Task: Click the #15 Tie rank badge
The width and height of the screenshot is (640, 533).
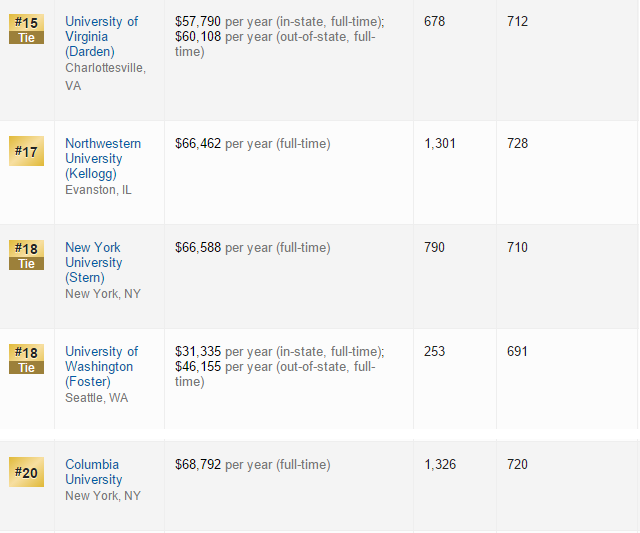Action: tap(26, 29)
